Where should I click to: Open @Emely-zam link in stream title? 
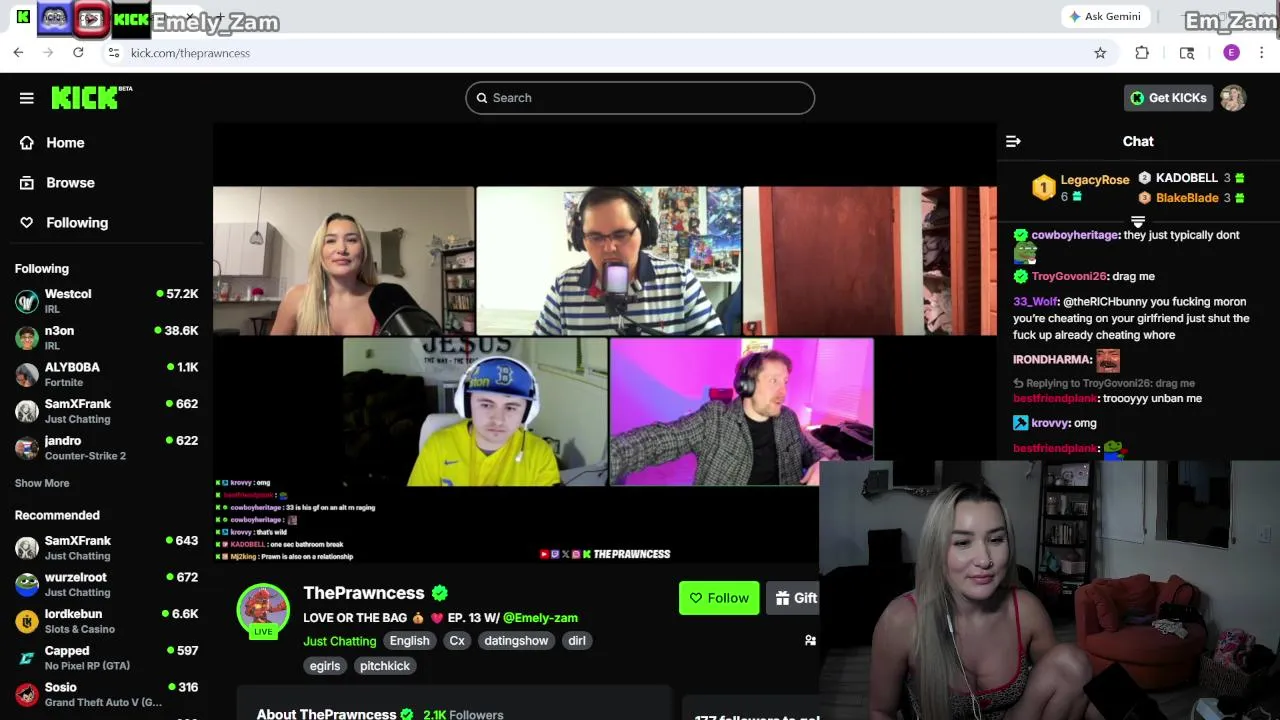tap(540, 618)
